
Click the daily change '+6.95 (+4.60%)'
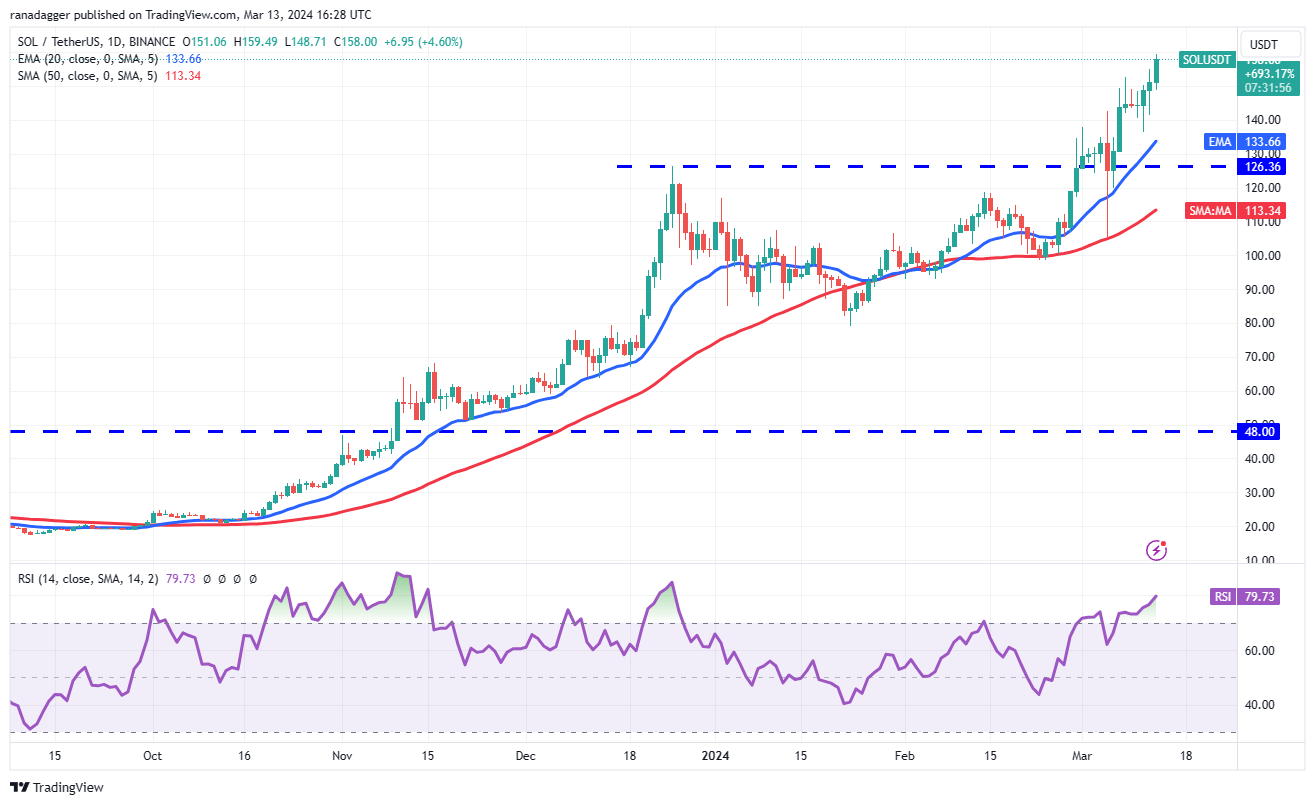[x=423, y=42]
